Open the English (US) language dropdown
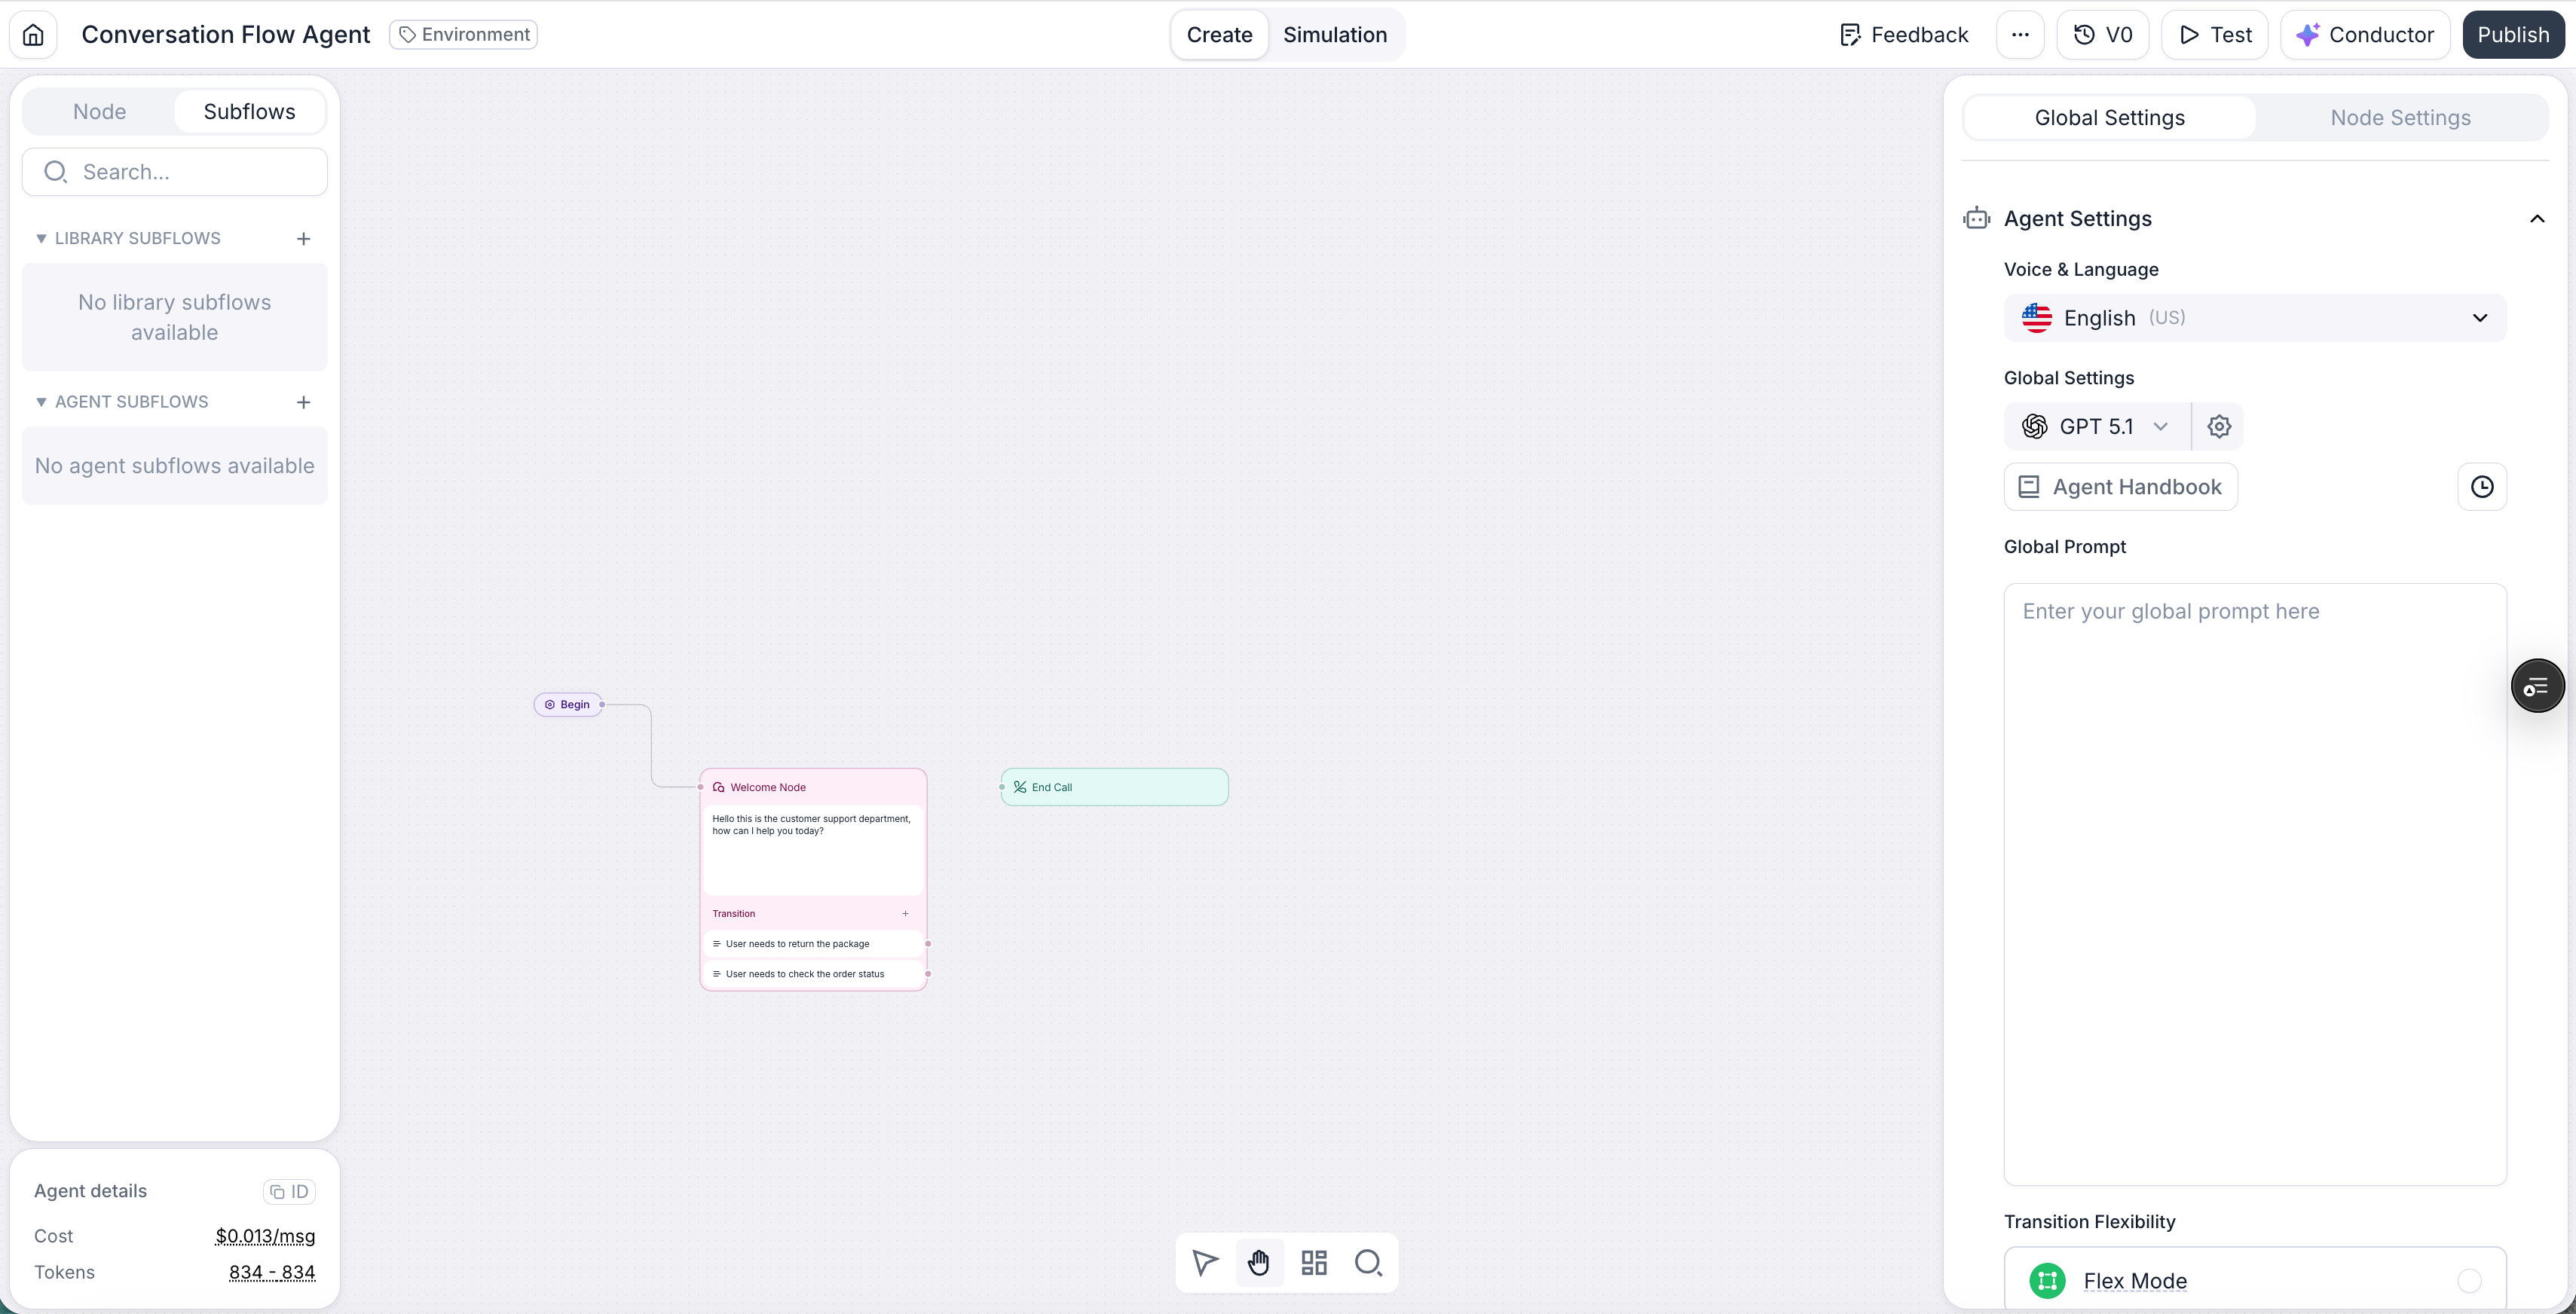The height and width of the screenshot is (1314, 2576). click(x=2254, y=318)
